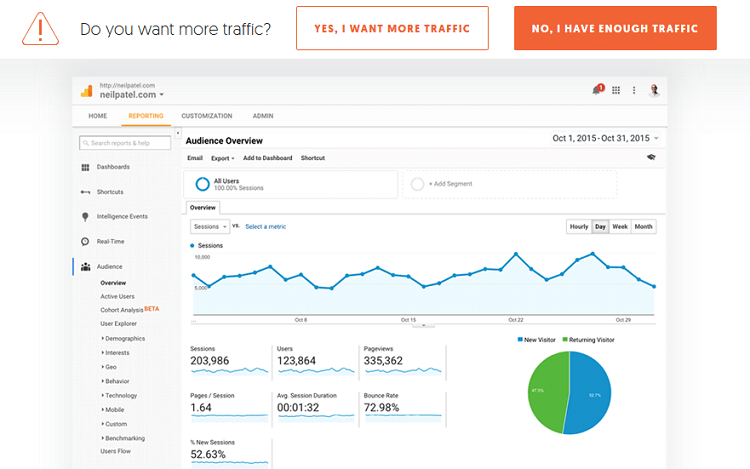Click the Users 123,864 metric tile

tap(316, 362)
